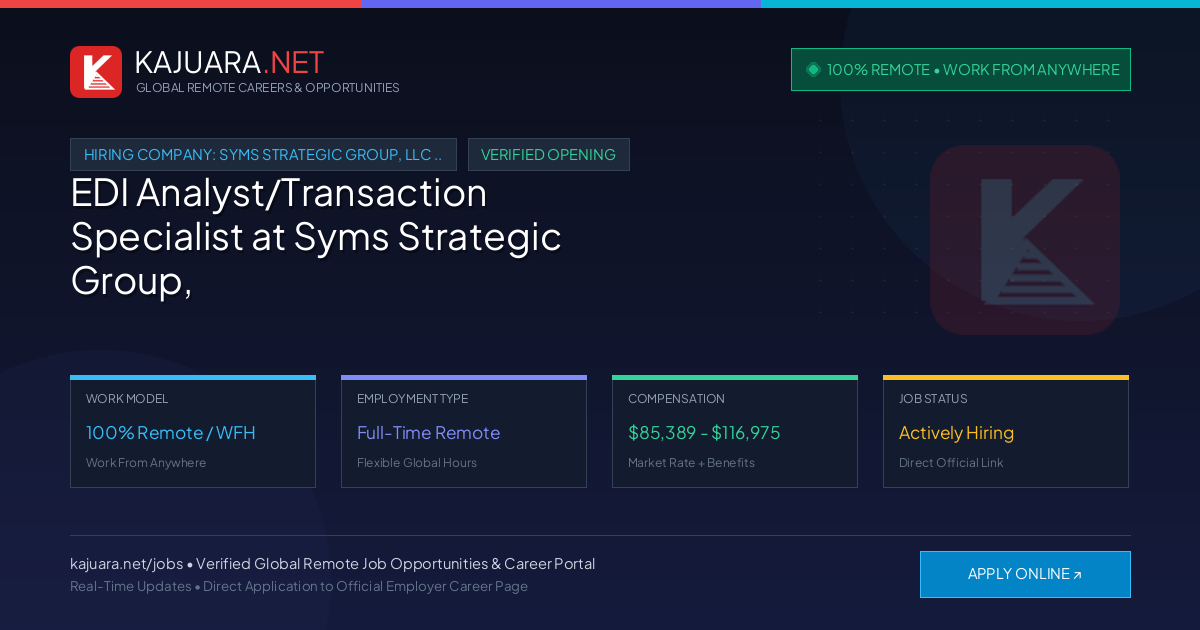Screen dimensions: 1200x630
Task: Click the Real-Time Updates footer line
Action: click(299, 586)
